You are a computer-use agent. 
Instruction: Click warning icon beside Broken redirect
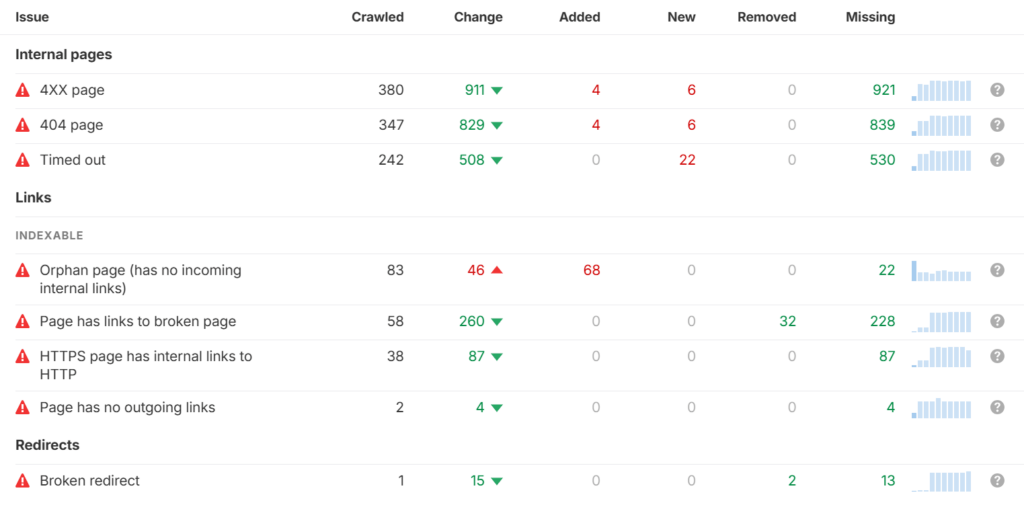click(x=23, y=481)
